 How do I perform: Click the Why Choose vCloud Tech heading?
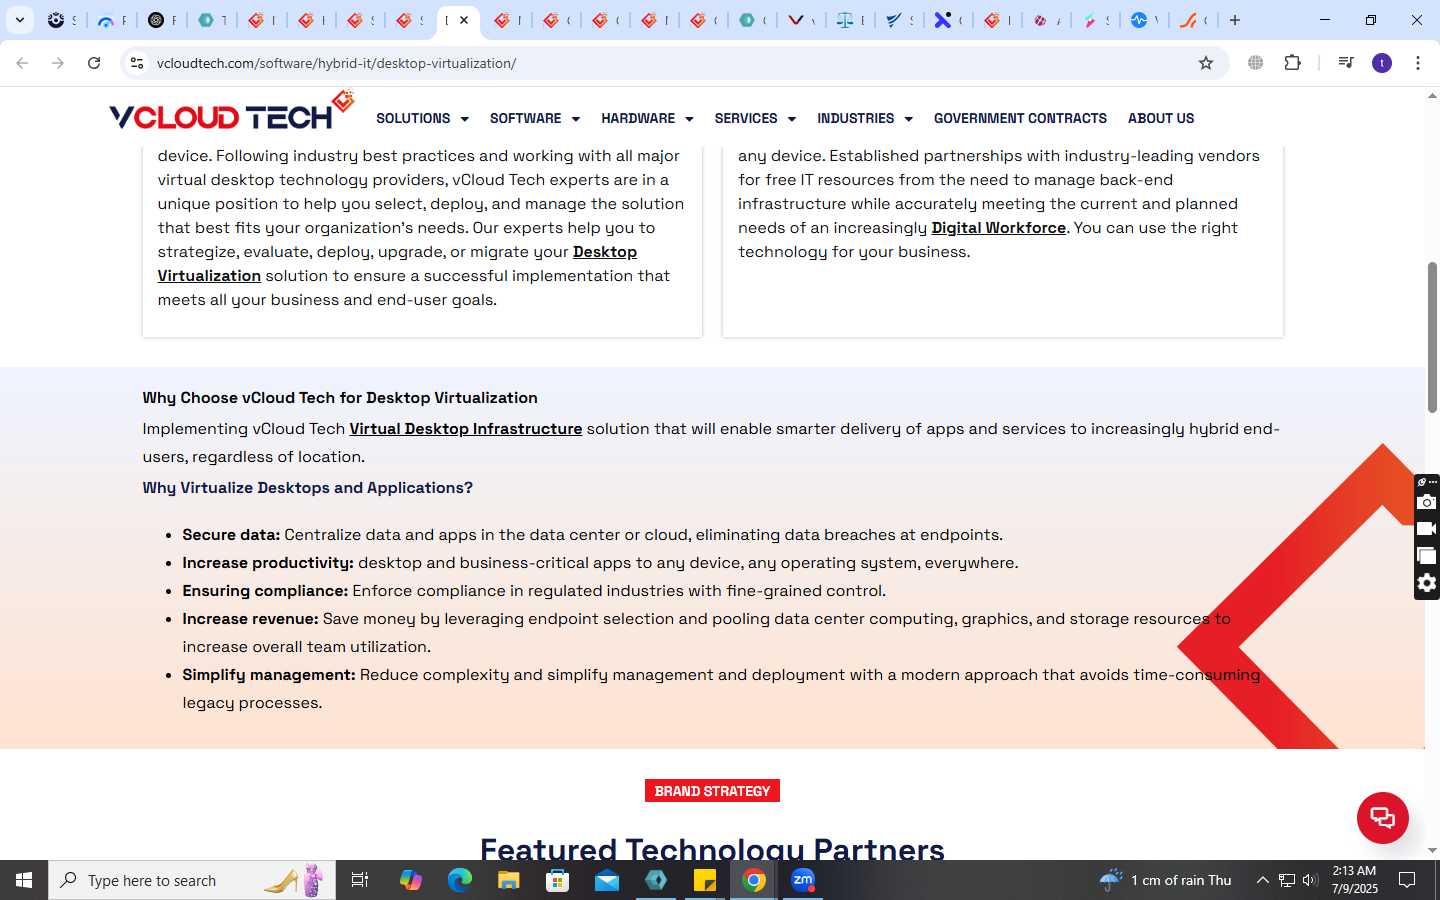pyautogui.click(x=340, y=398)
